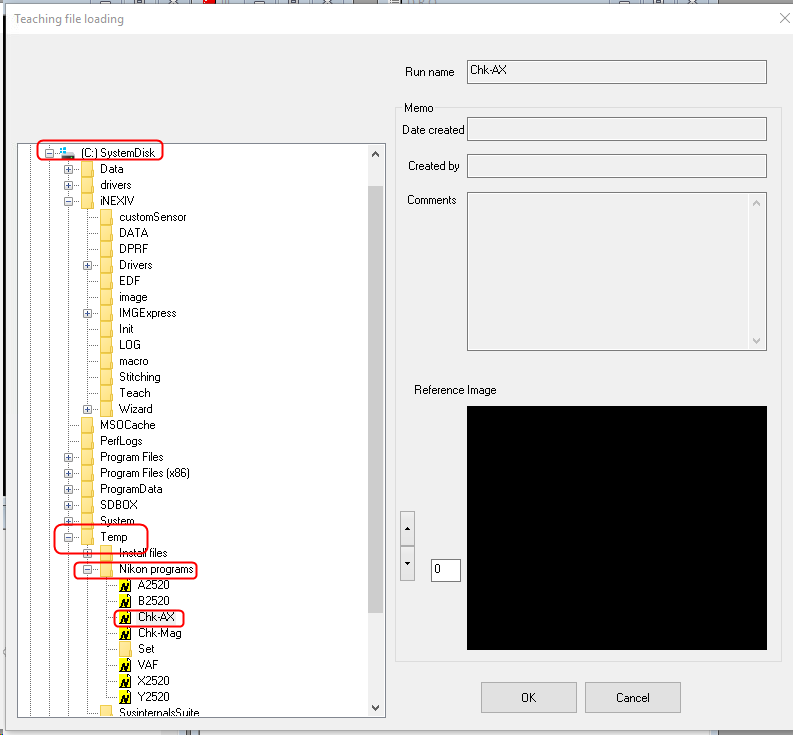Screen dimensions: 793x735
Task: Select the MSOCache folder label
Action: pyautogui.click(x=127, y=425)
